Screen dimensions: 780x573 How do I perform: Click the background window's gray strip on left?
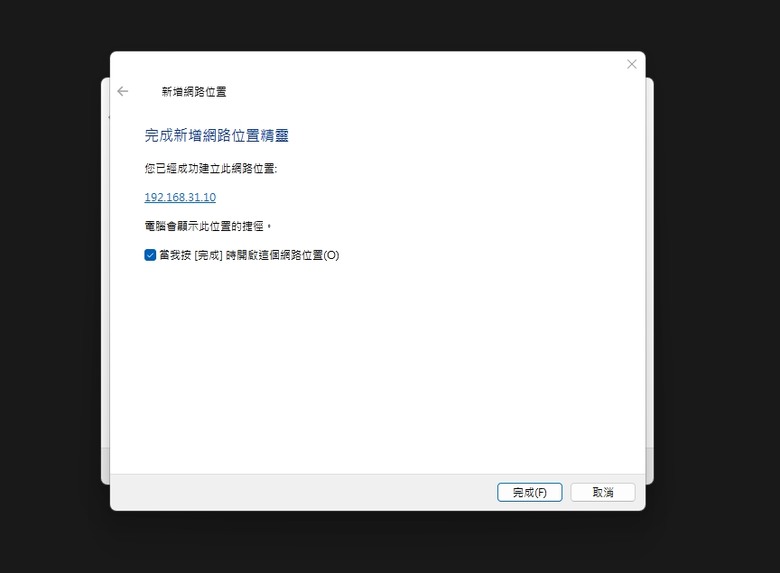(x=105, y=463)
